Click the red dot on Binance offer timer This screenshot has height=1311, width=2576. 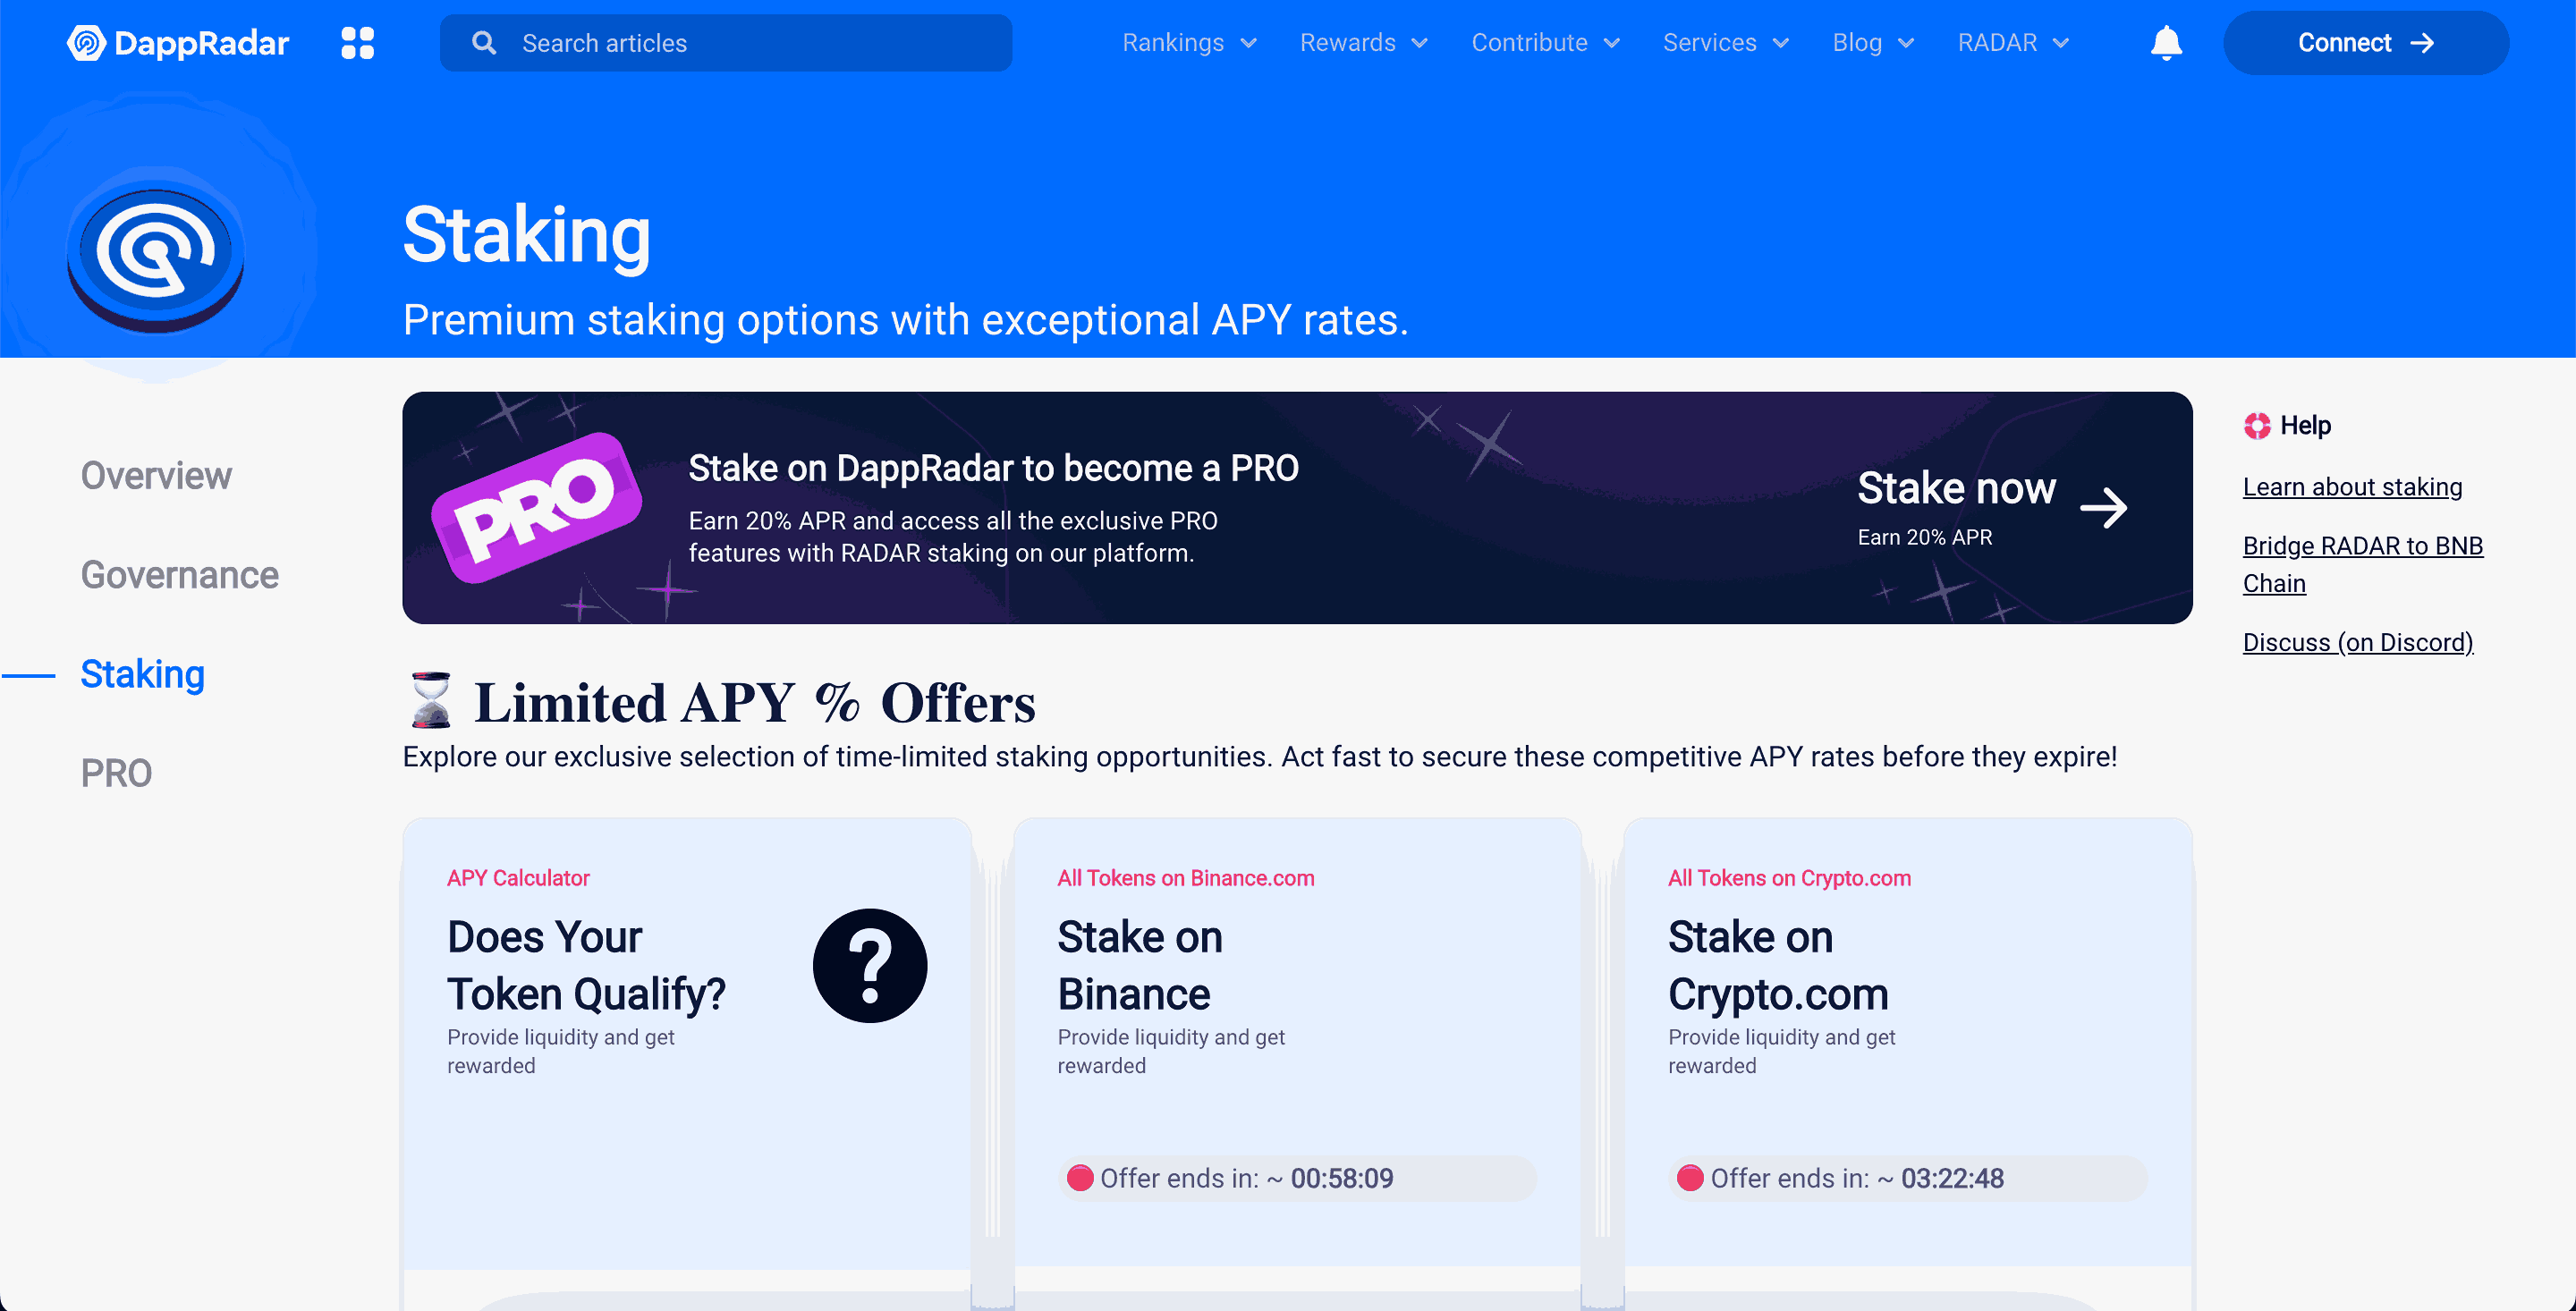coord(1080,1178)
